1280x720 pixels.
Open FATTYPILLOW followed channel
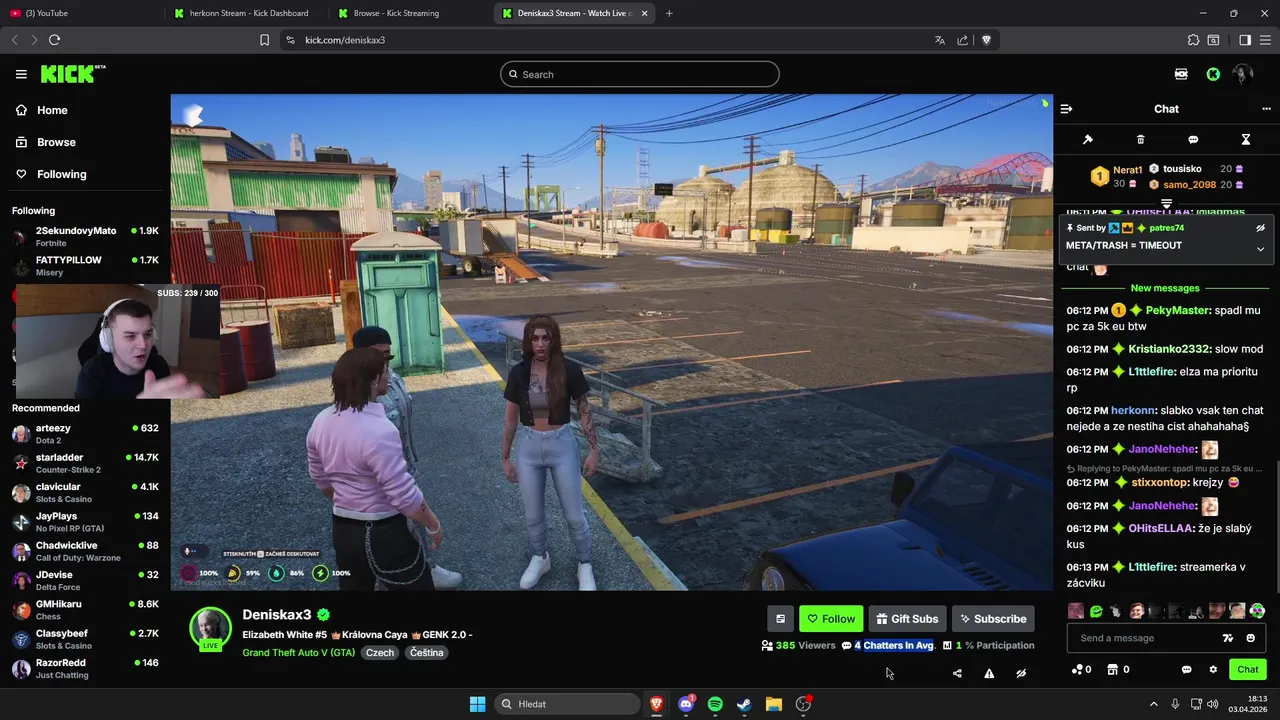85,265
